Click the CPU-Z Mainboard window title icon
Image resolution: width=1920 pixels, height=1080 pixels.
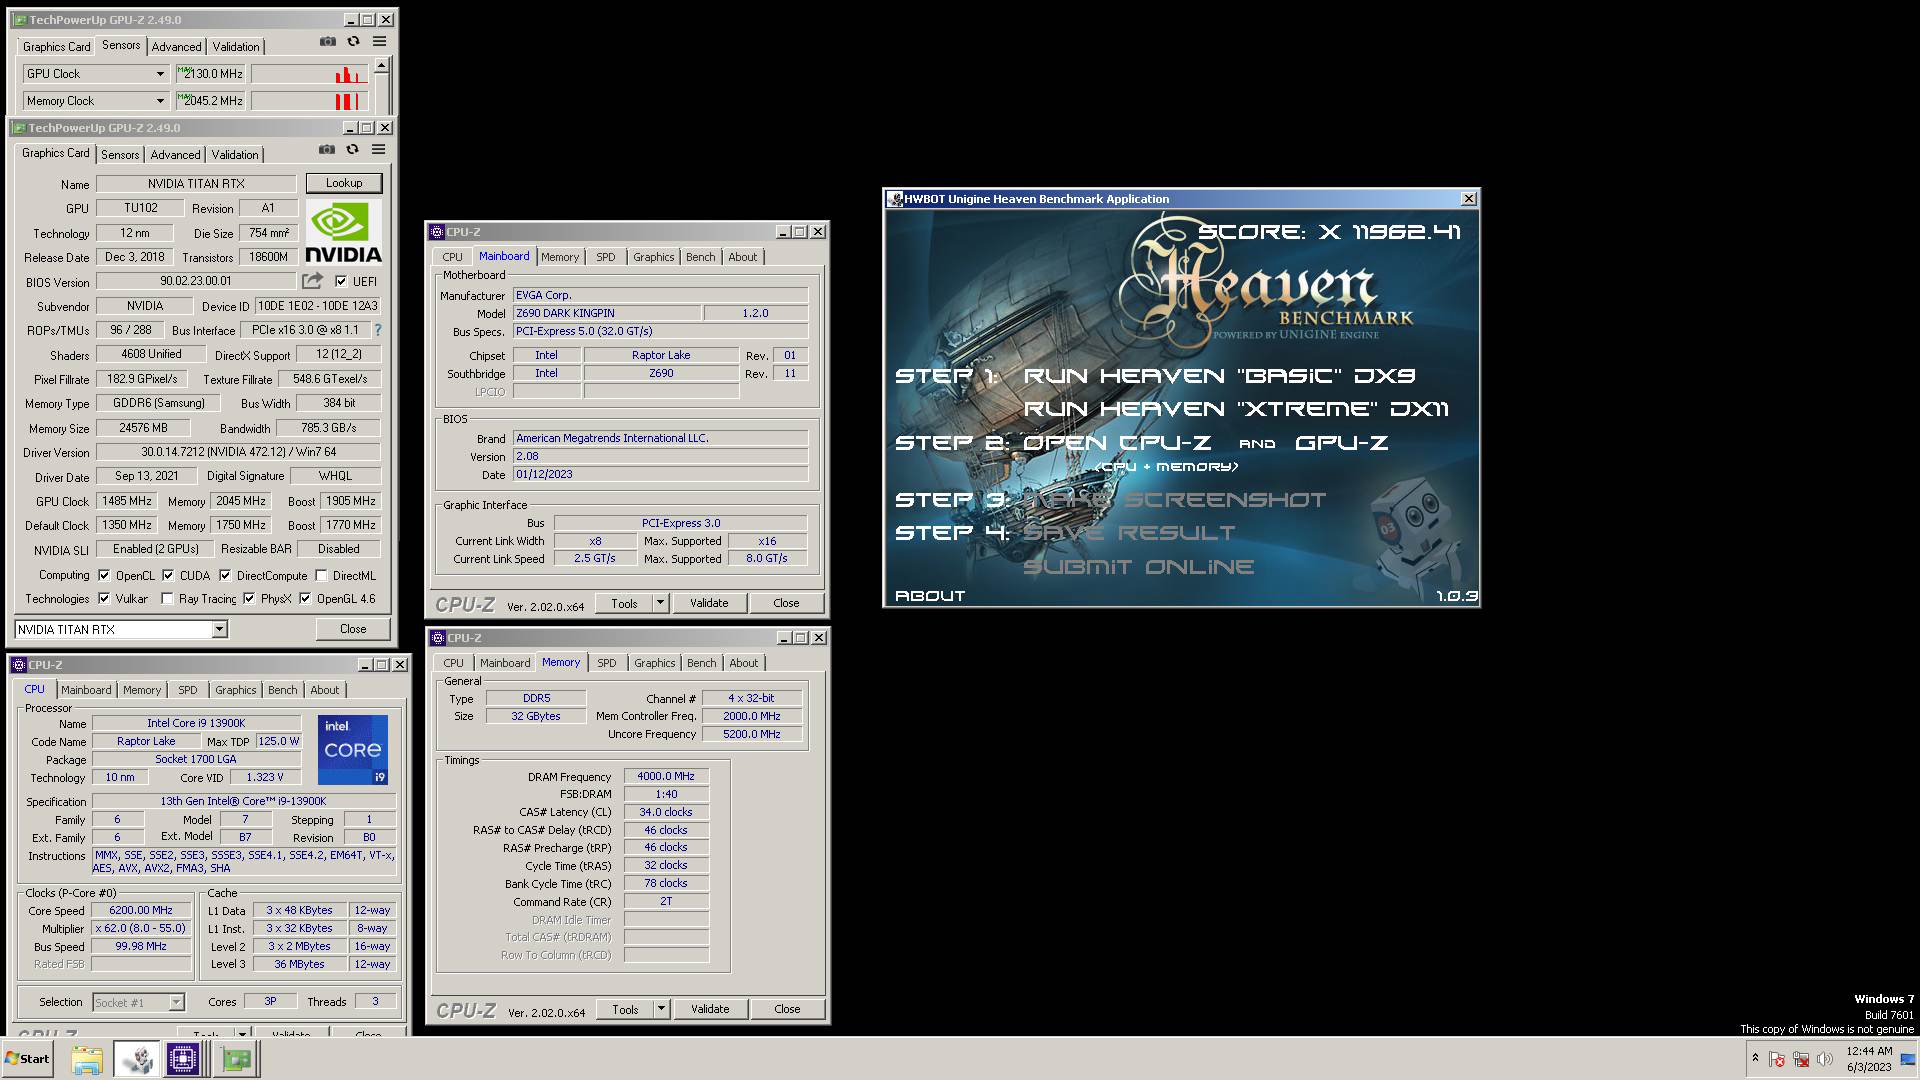436,232
